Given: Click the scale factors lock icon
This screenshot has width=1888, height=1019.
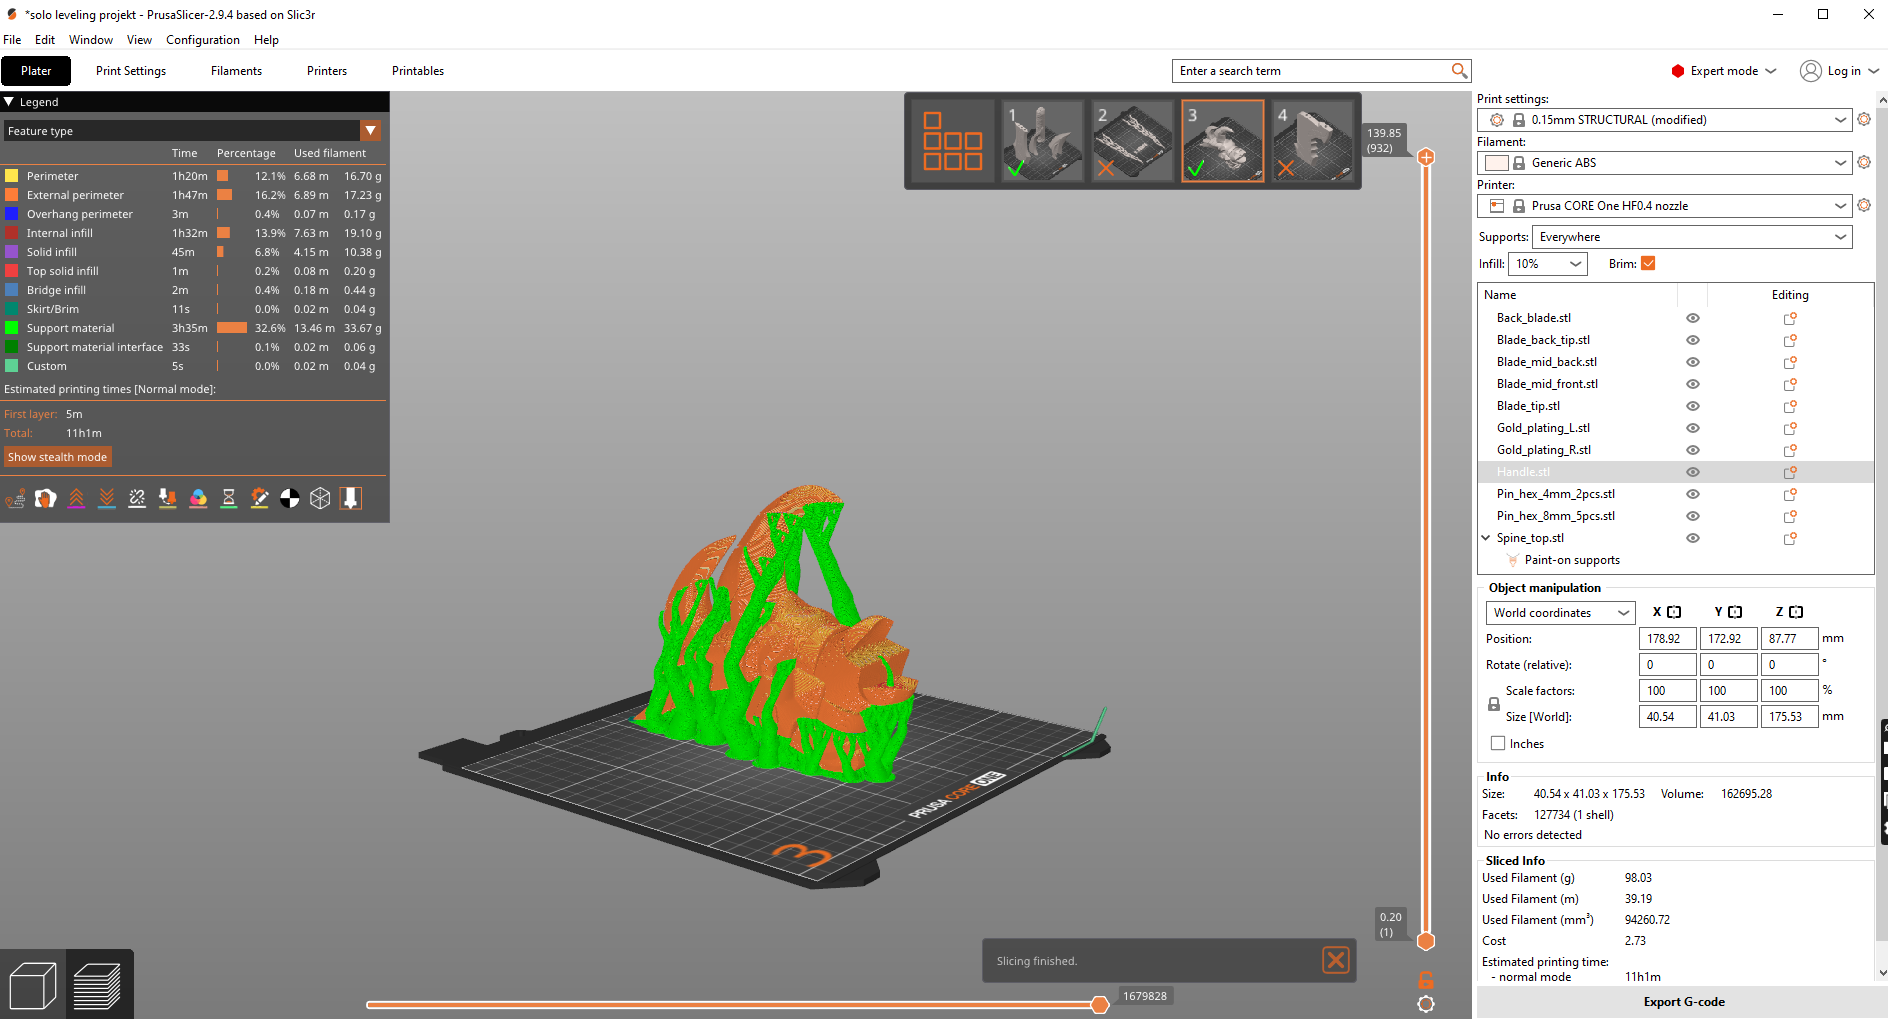Looking at the screenshot, I should [1494, 704].
